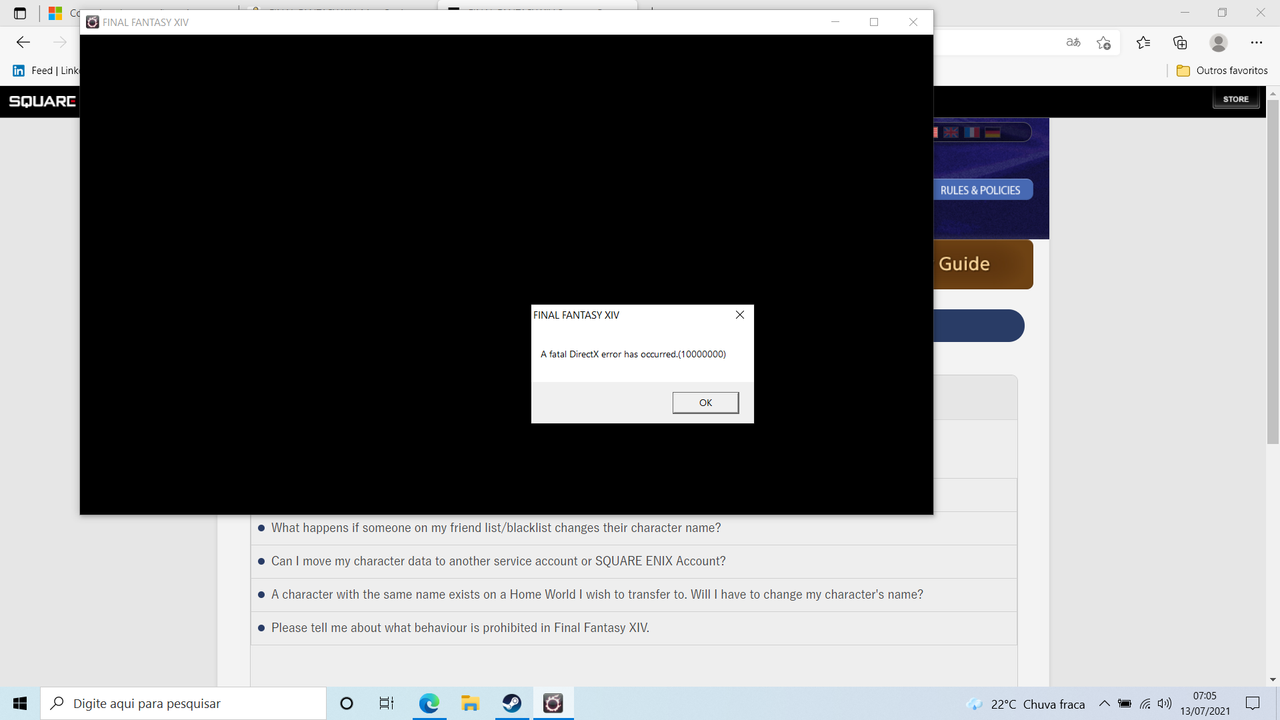Show hidden system tray icons
Image resolution: width=1280 pixels, height=720 pixels.
(1104, 704)
